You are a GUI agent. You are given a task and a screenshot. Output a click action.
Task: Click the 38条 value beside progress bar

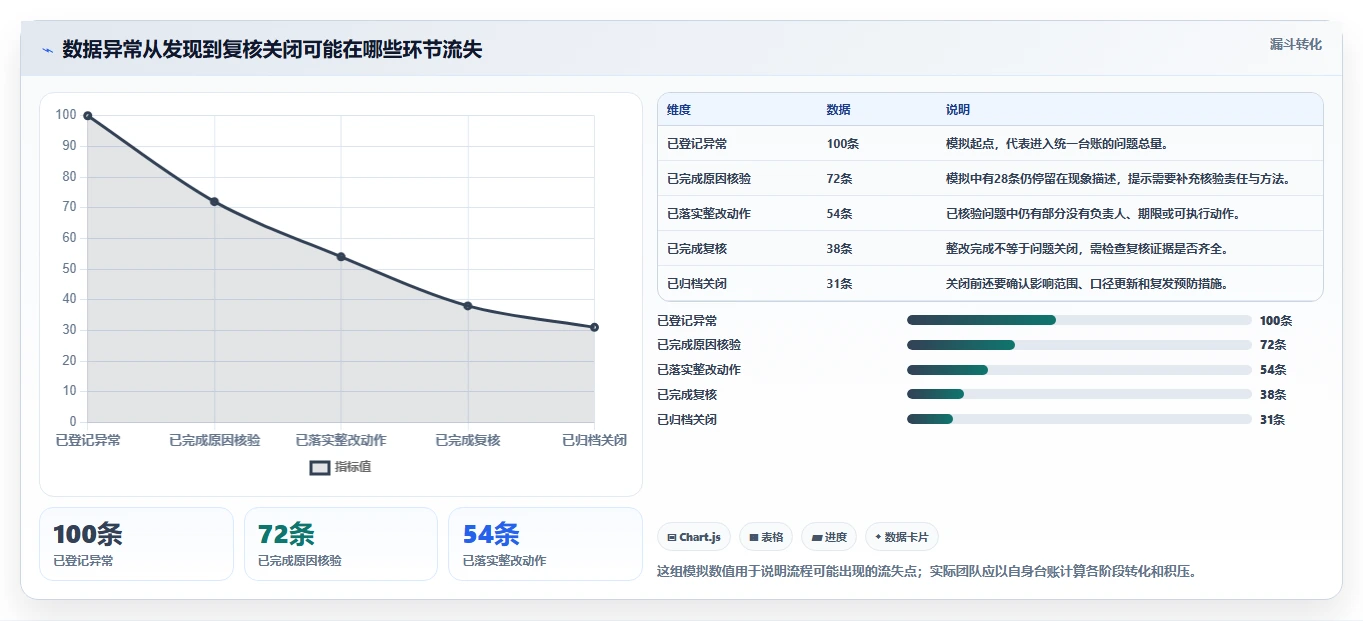pyautogui.click(x=1273, y=395)
